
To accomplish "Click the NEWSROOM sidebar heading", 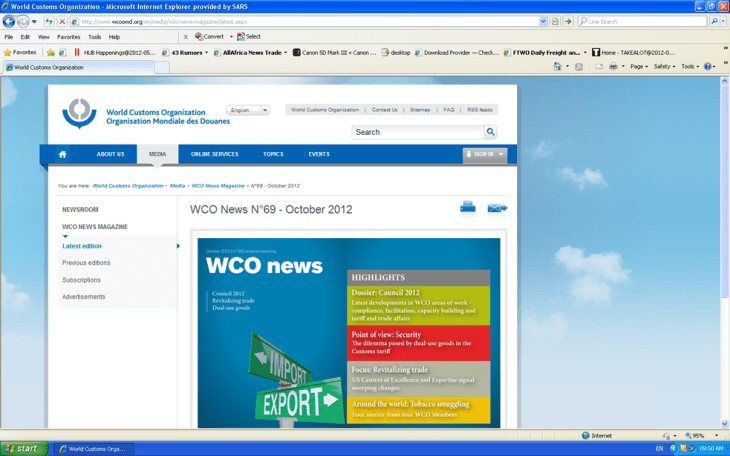I will pos(80,210).
